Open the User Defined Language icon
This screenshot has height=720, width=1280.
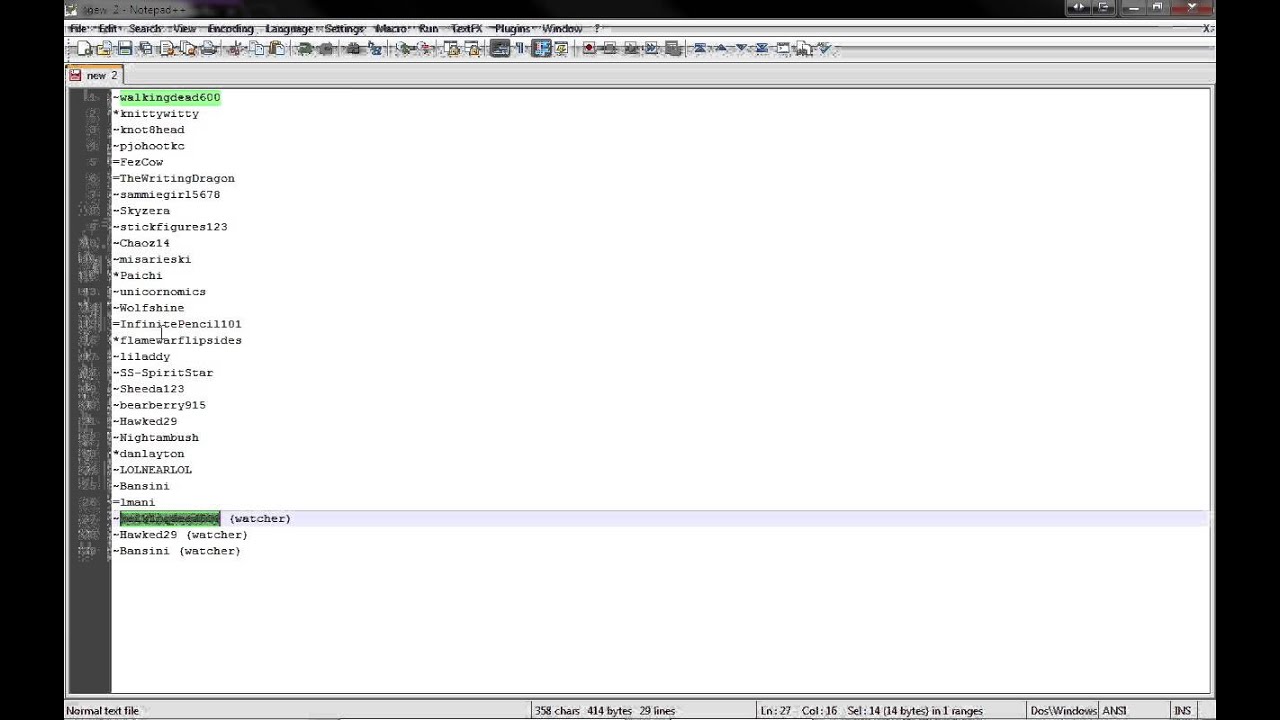click(560, 48)
